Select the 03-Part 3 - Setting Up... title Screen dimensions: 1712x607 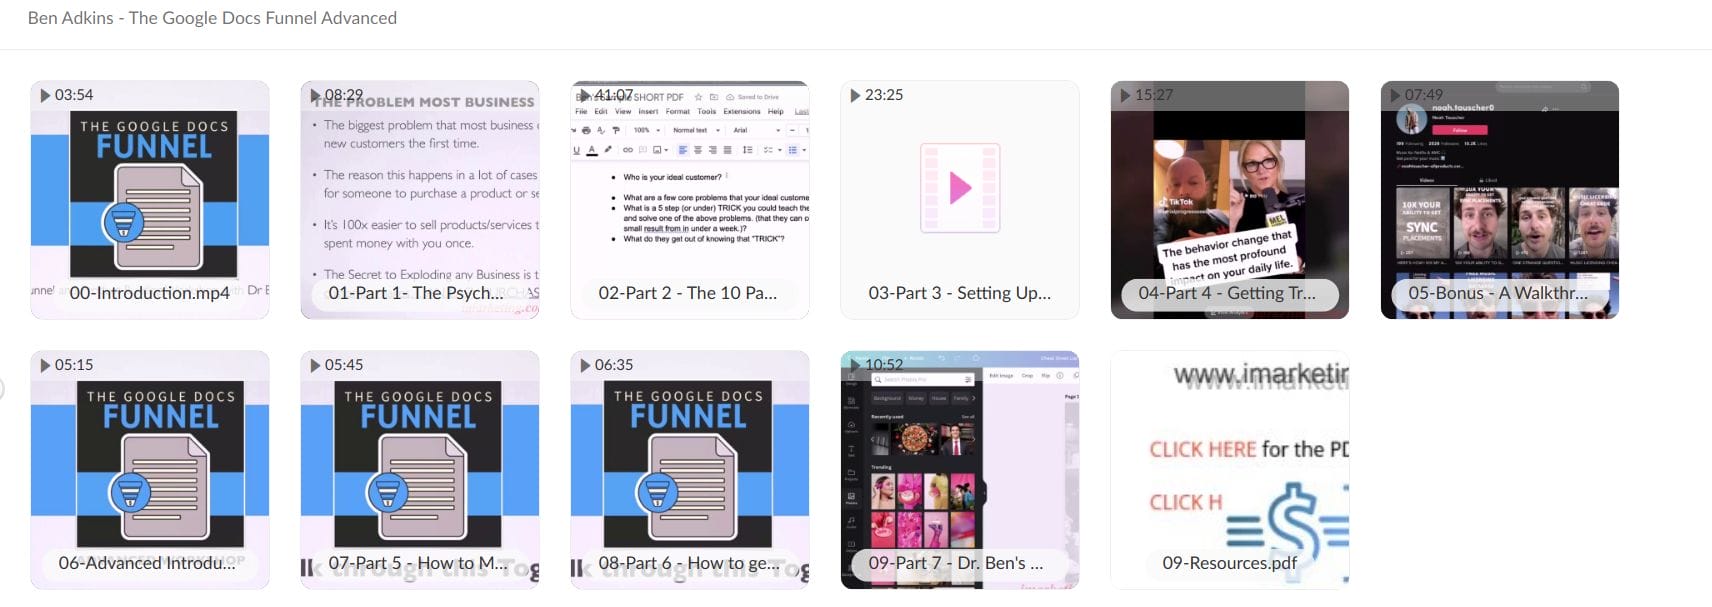pyautogui.click(x=959, y=293)
